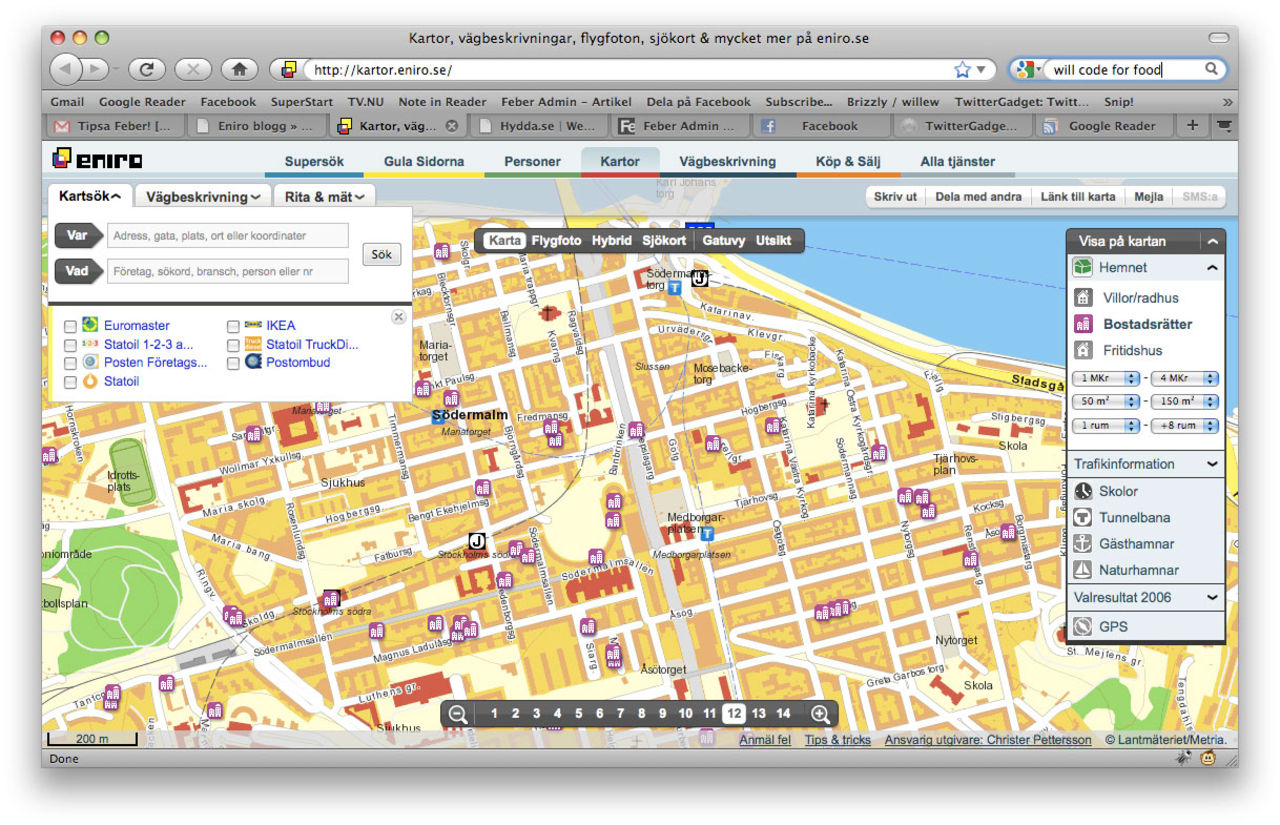
Task: Close the search category suggestions box
Action: (398, 317)
